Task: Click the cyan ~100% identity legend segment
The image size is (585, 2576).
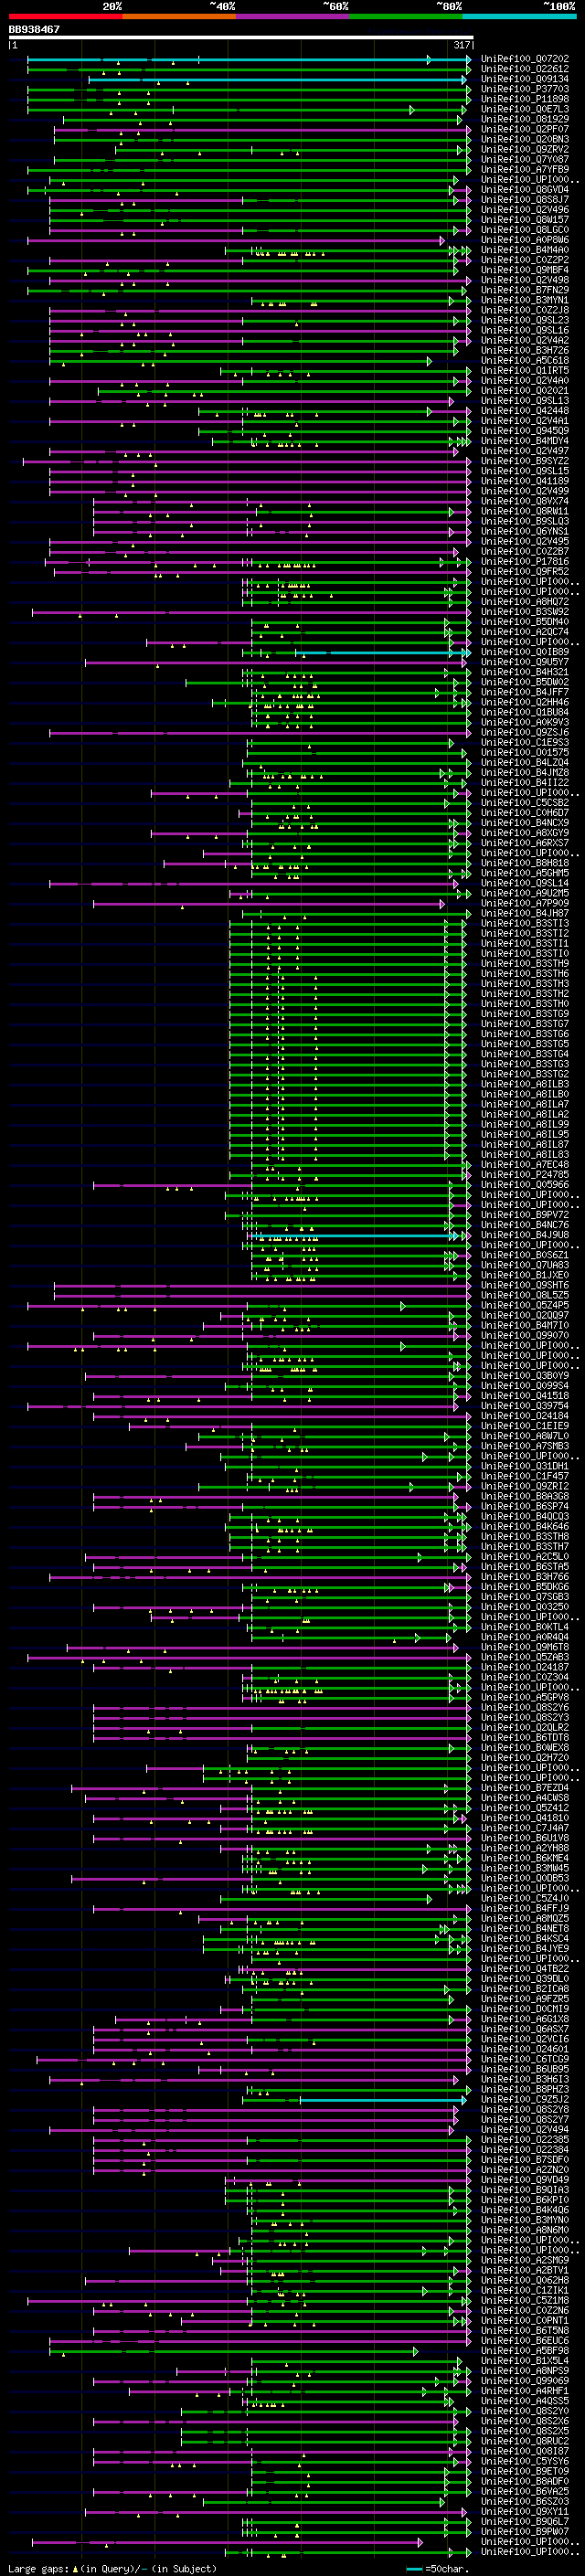Action: click(520, 17)
